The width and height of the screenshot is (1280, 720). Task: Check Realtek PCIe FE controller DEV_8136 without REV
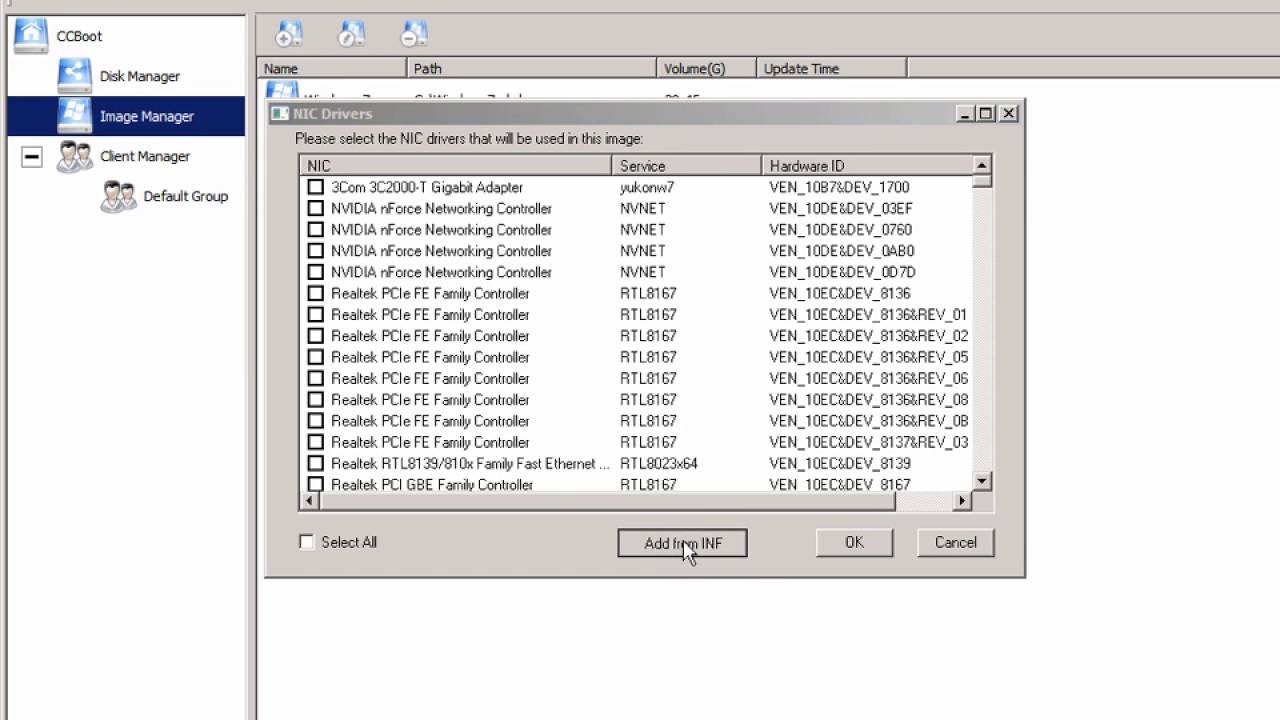[316, 293]
